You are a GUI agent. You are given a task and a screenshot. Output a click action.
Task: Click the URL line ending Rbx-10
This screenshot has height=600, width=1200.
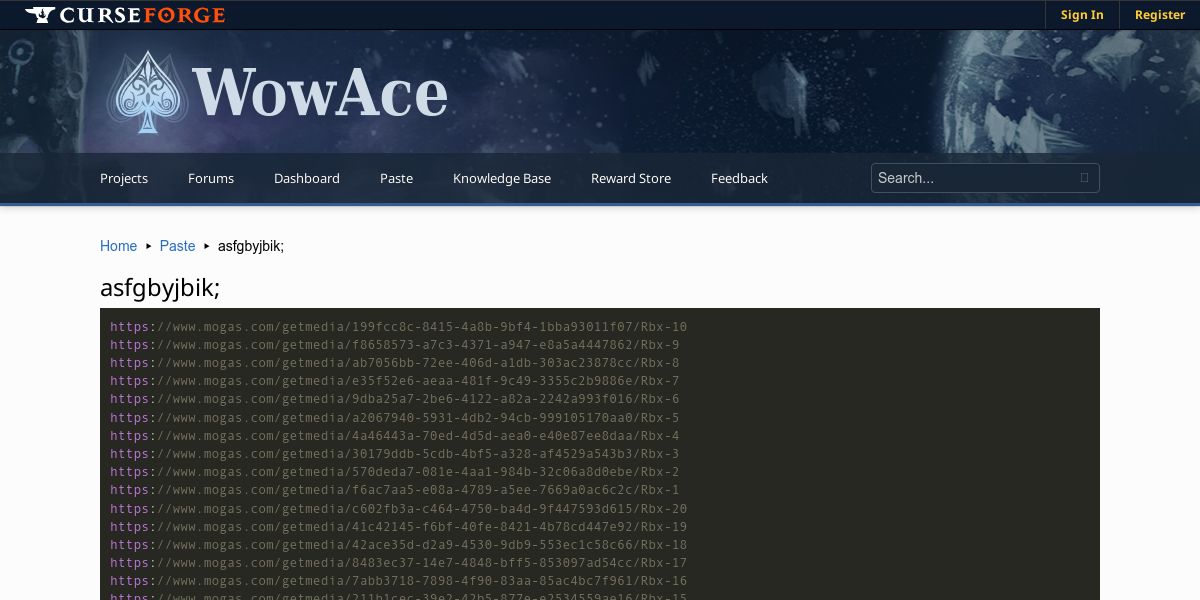click(x=398, y=327)
